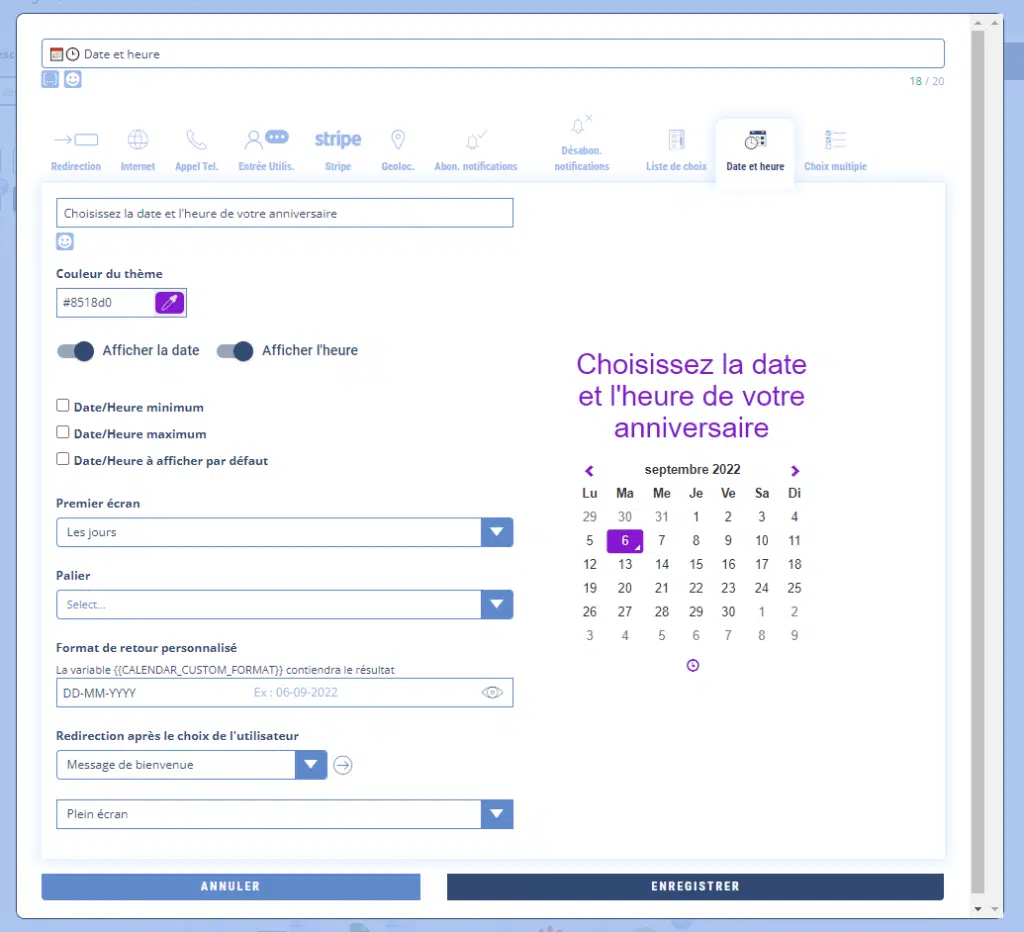This screenshot has width=1024, height=932.
Task: Open the Message de bienvenue redirection dropdown
Action: [311, 765]
